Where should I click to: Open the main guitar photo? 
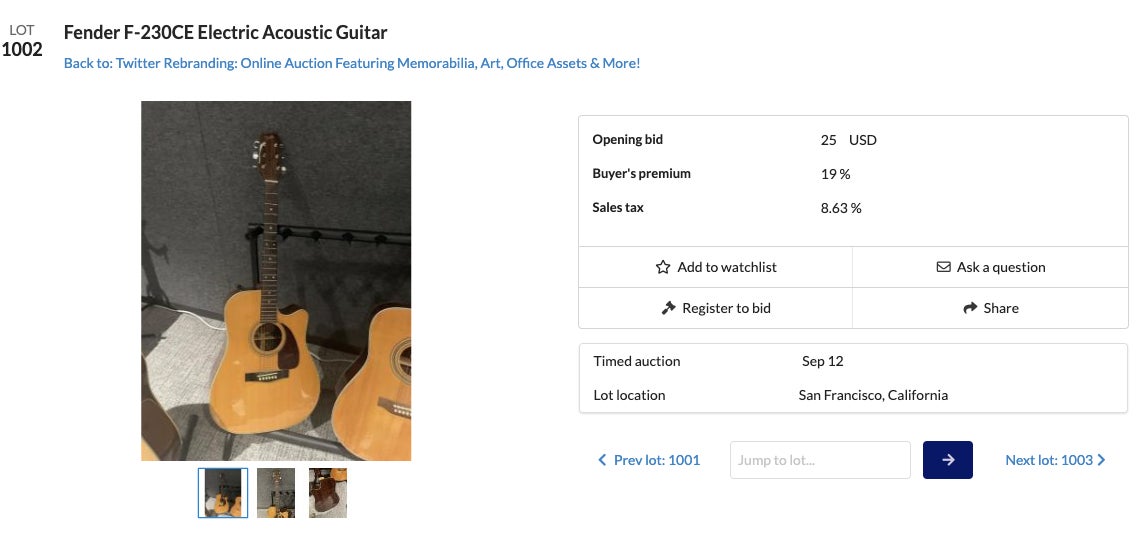point(276,281)
